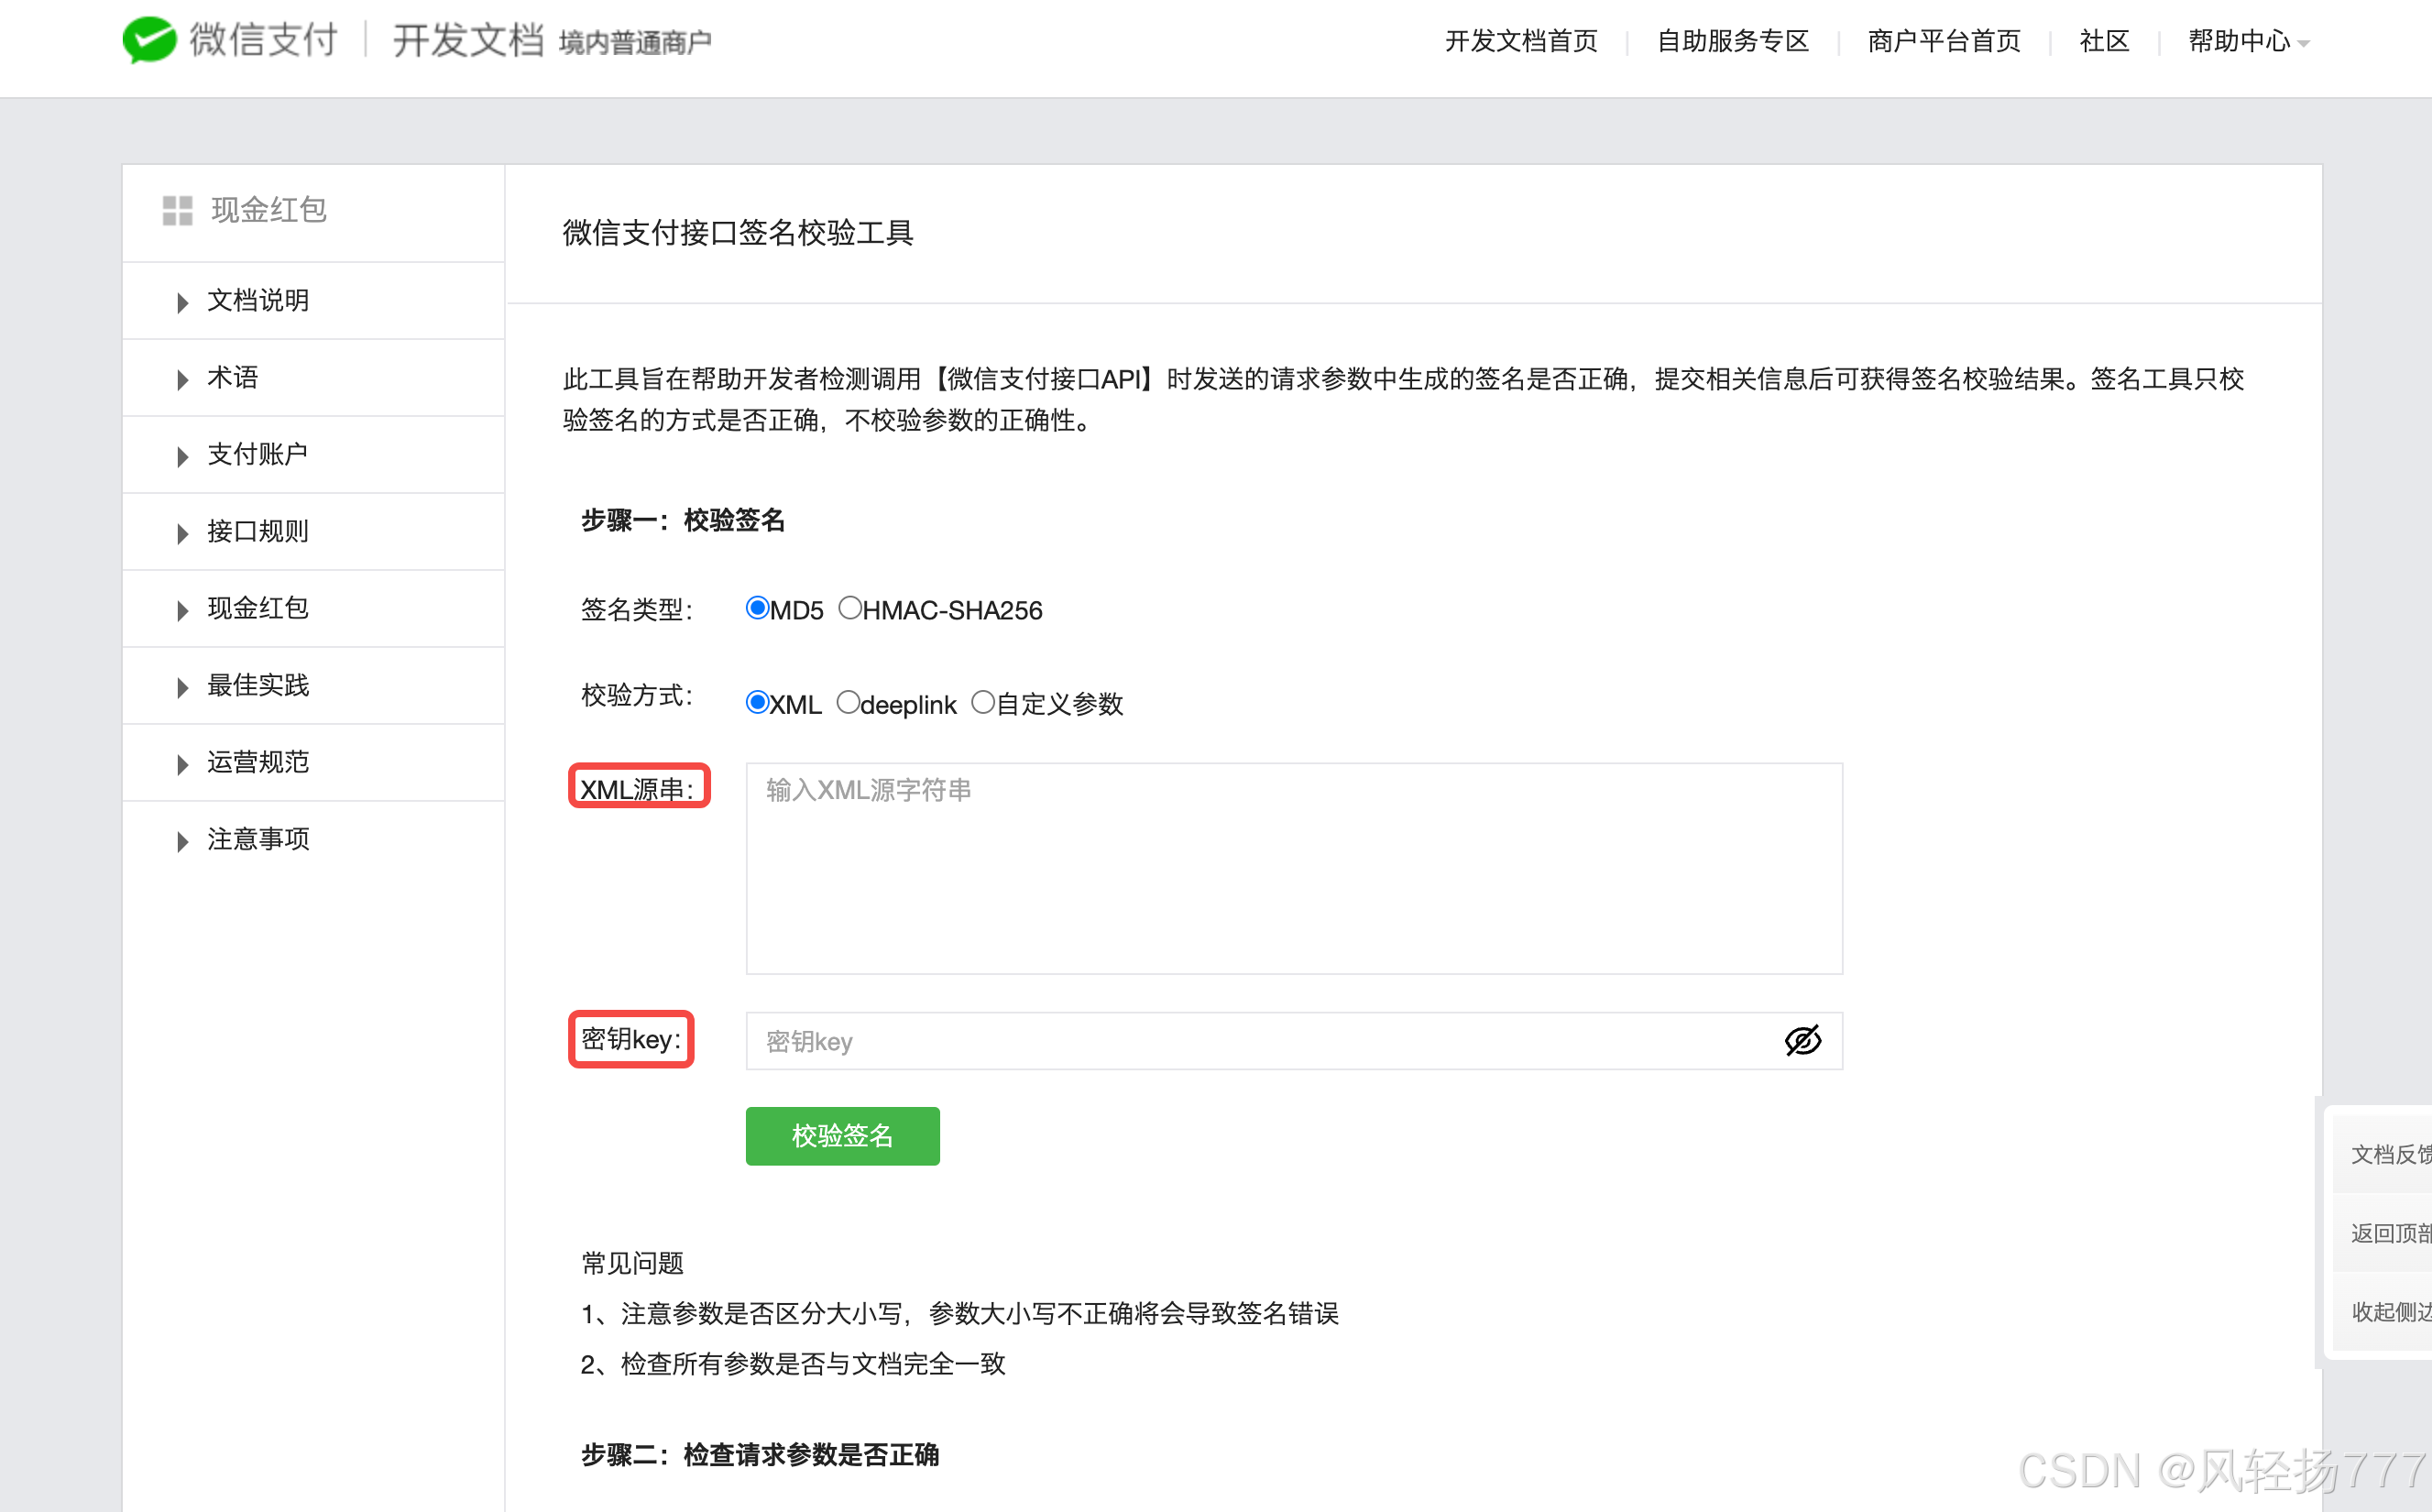Click the XML源串 text area
The width and height of the screenshot is (2432, 1512).
click(1293, 868)
